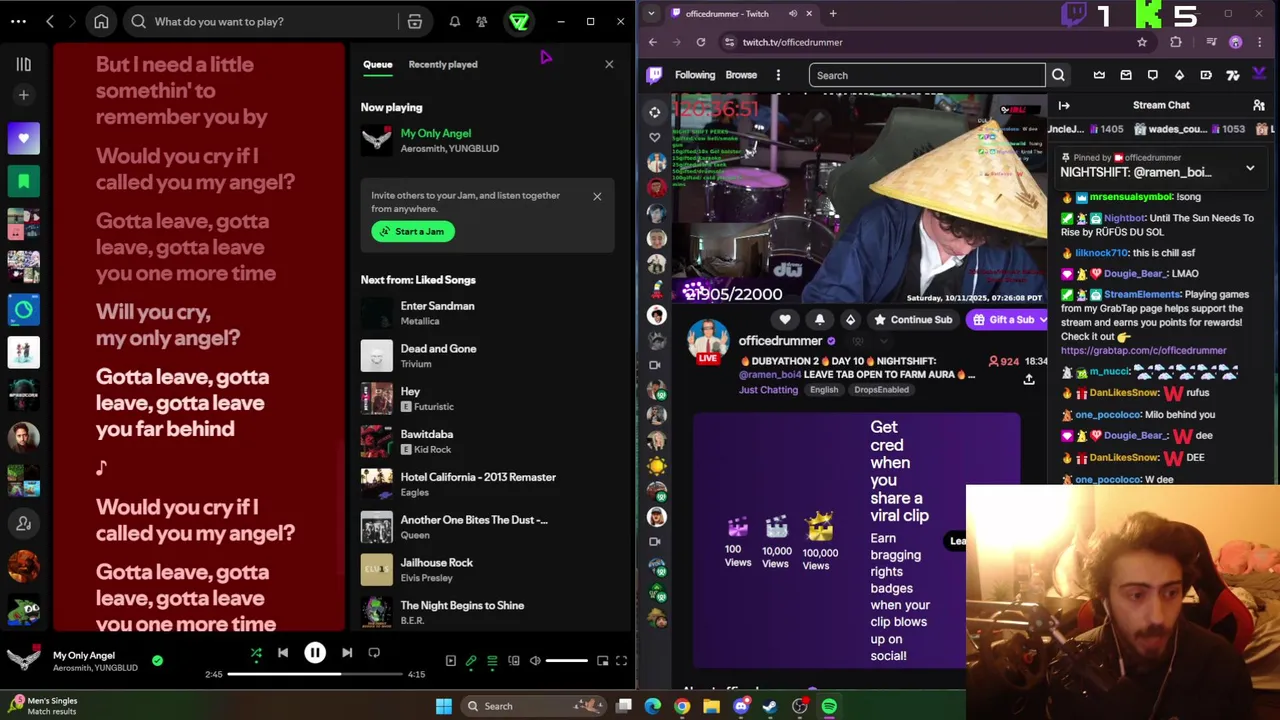Switch to the Recently played tab
Image resolution: width=1280 pixels, height=720 pixels.
[443, 64]
